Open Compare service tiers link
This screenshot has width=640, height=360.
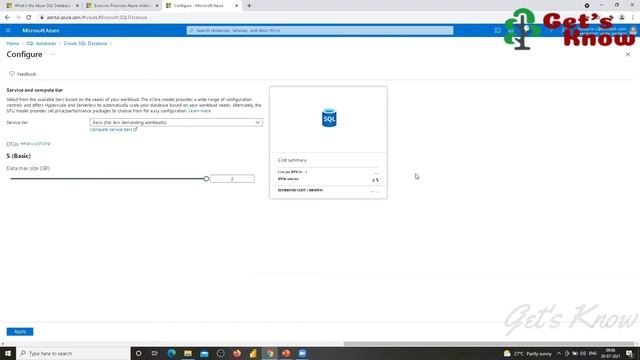tap(113, 129)
